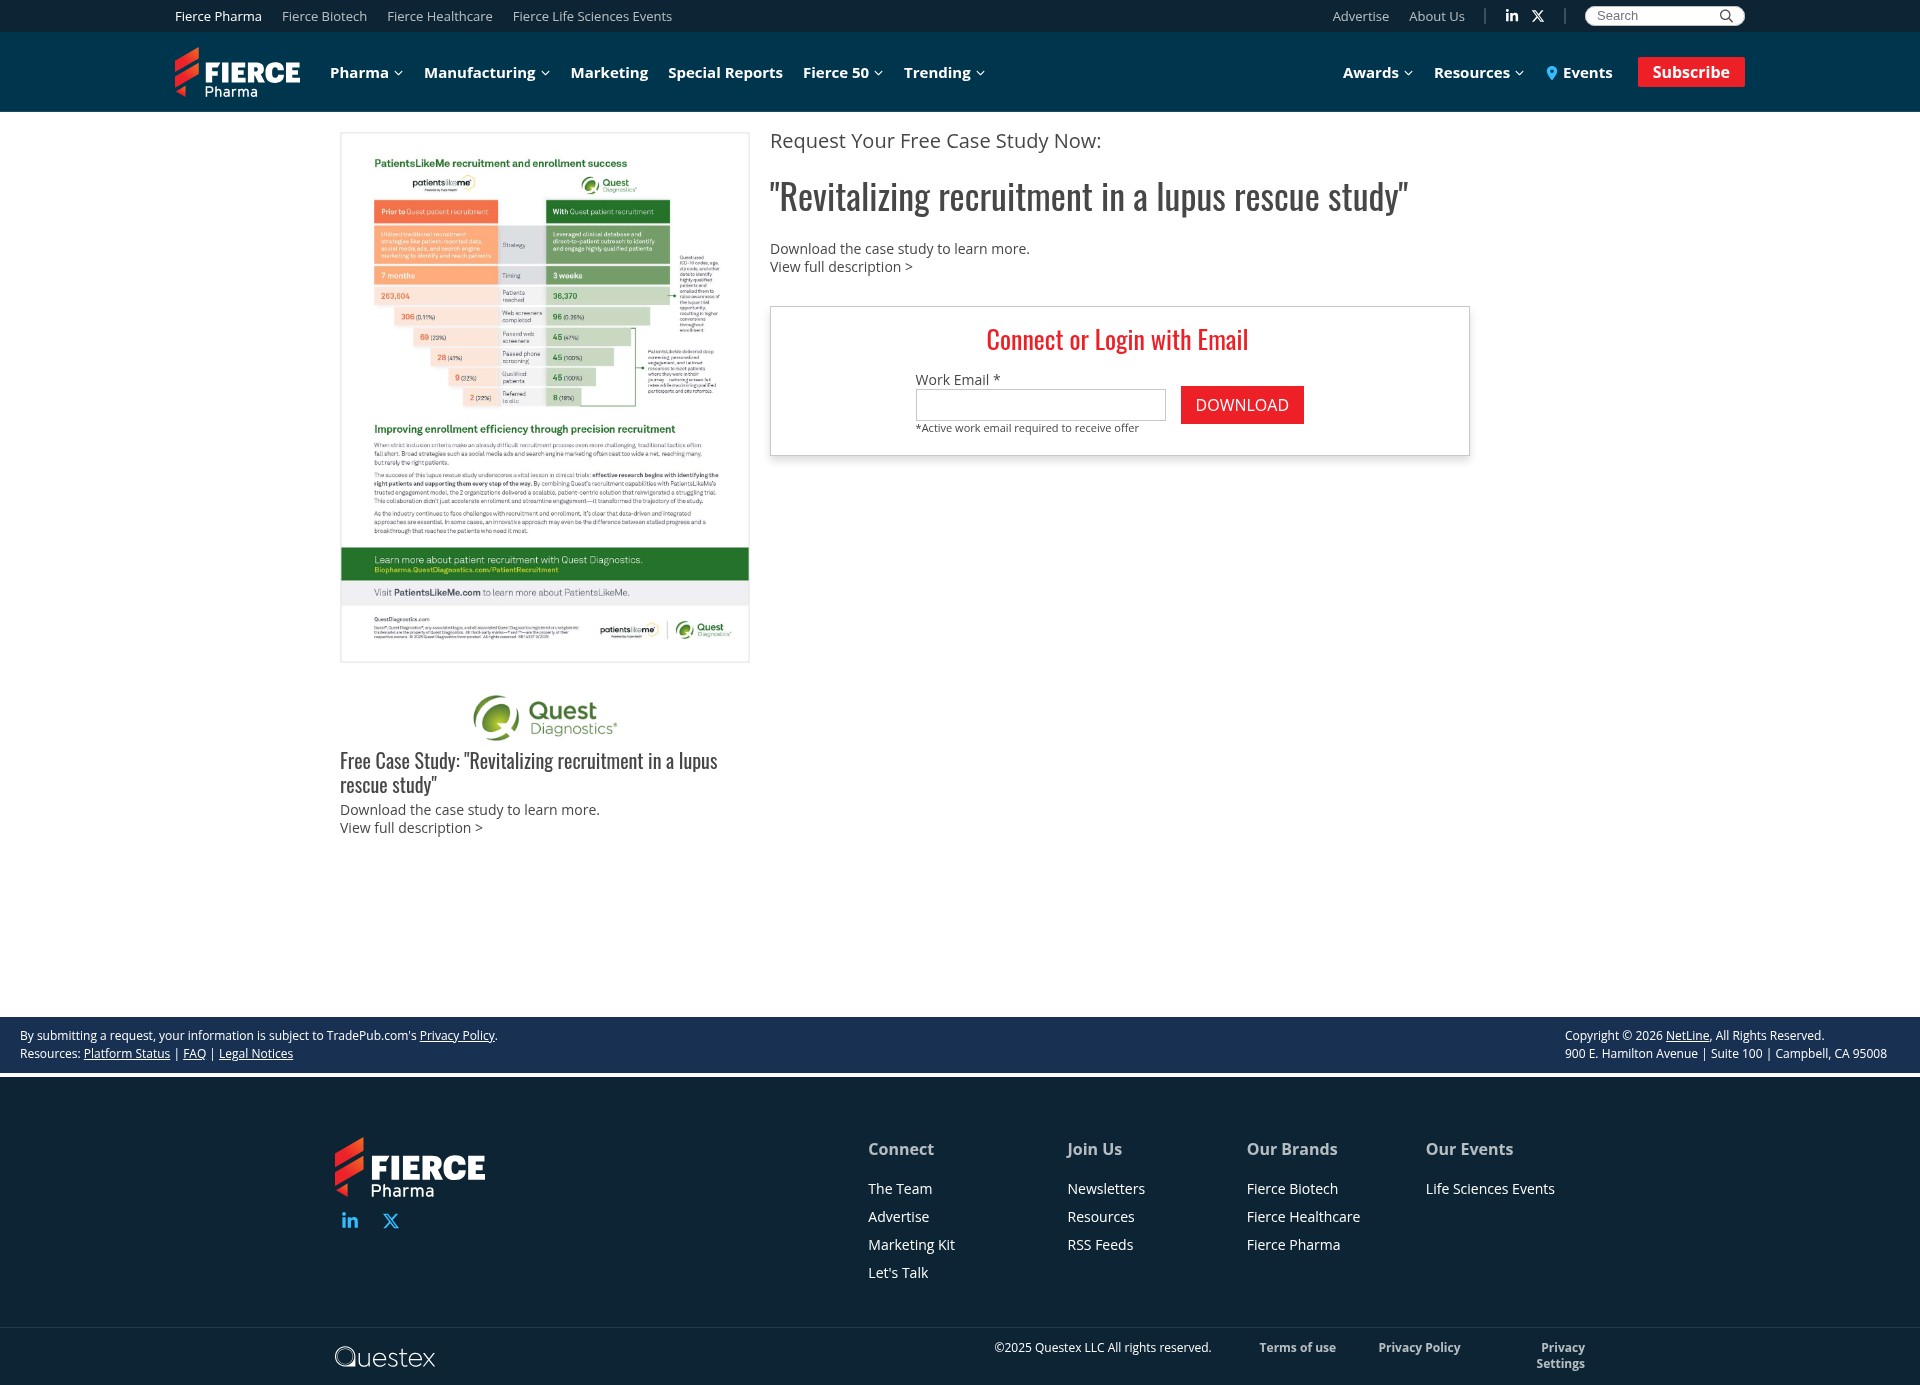Open TradePub Privacy Policy link
Viewport: 1920px width, 1385px height.
pyautogui.click(x=457, y=1036)
